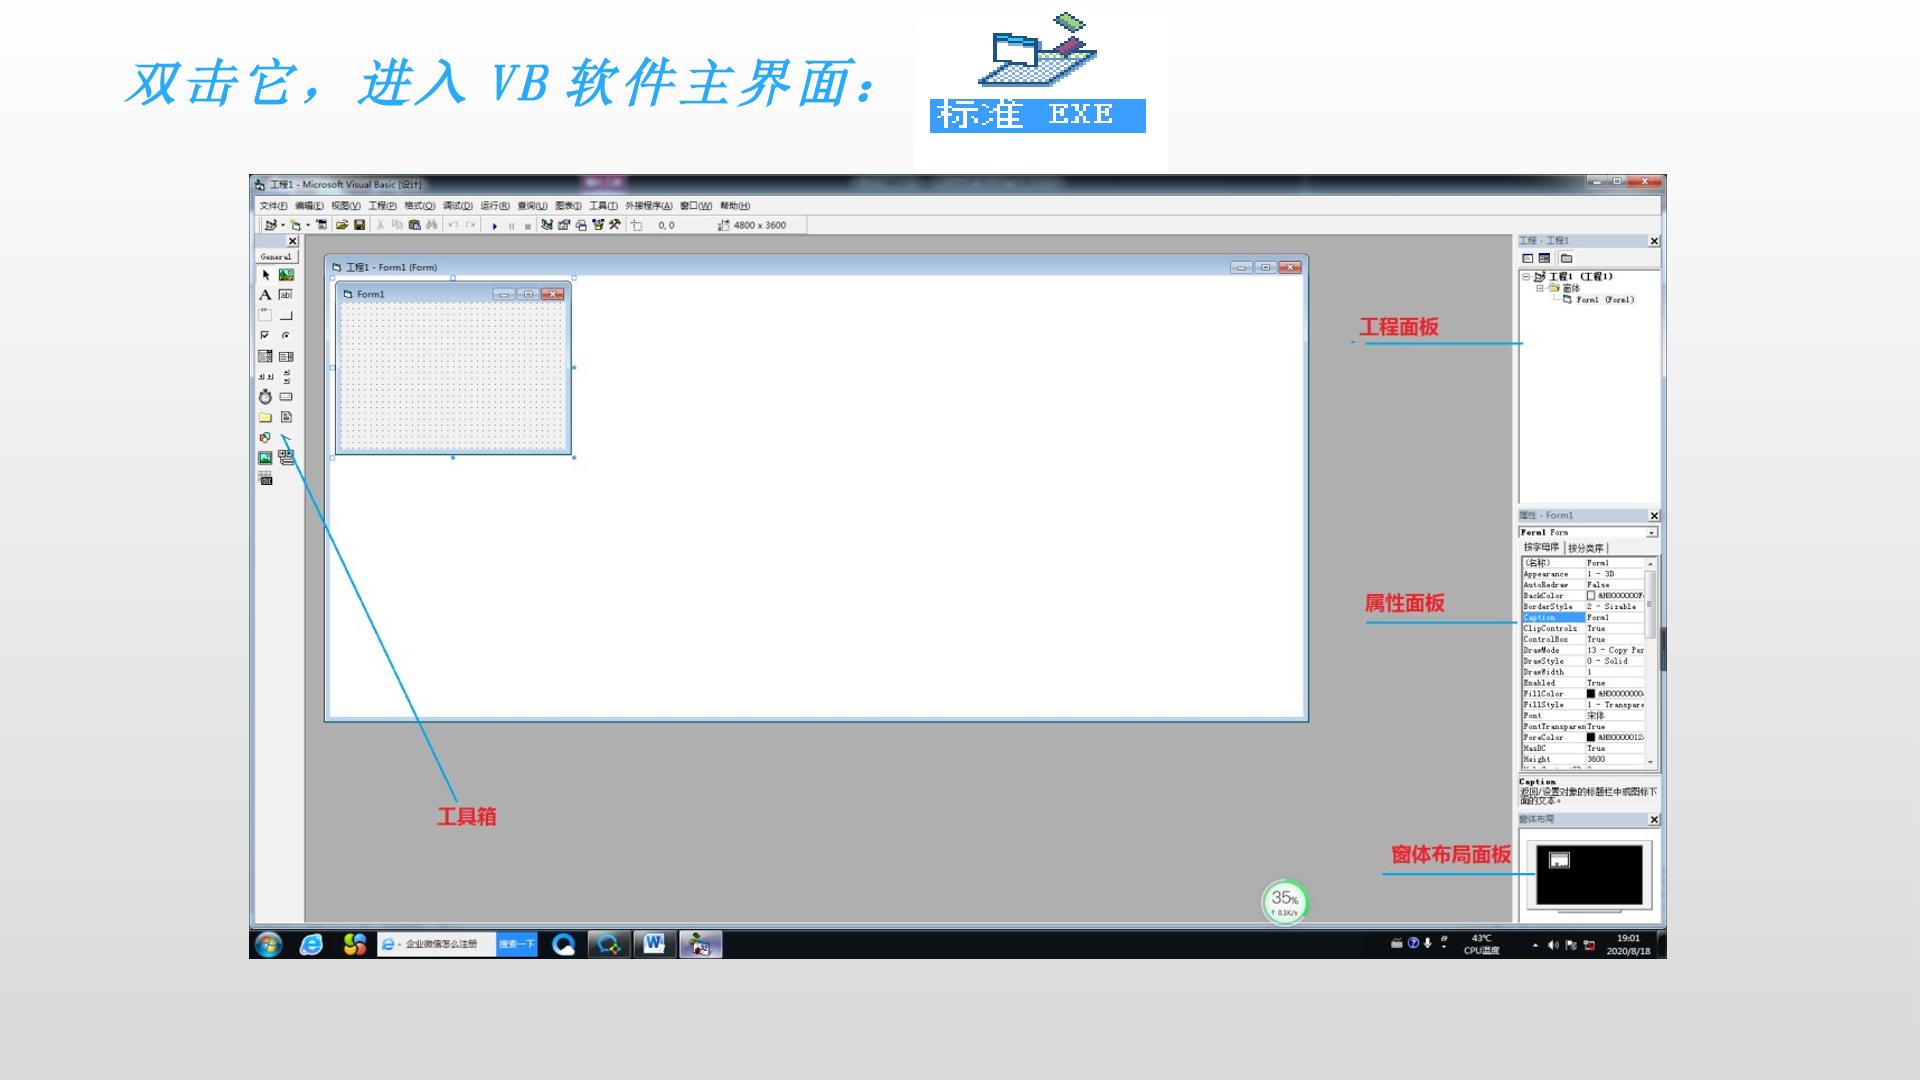The image size is (1920, 1080).
Task: Open the Windows Start button
Action: [268, 944]
